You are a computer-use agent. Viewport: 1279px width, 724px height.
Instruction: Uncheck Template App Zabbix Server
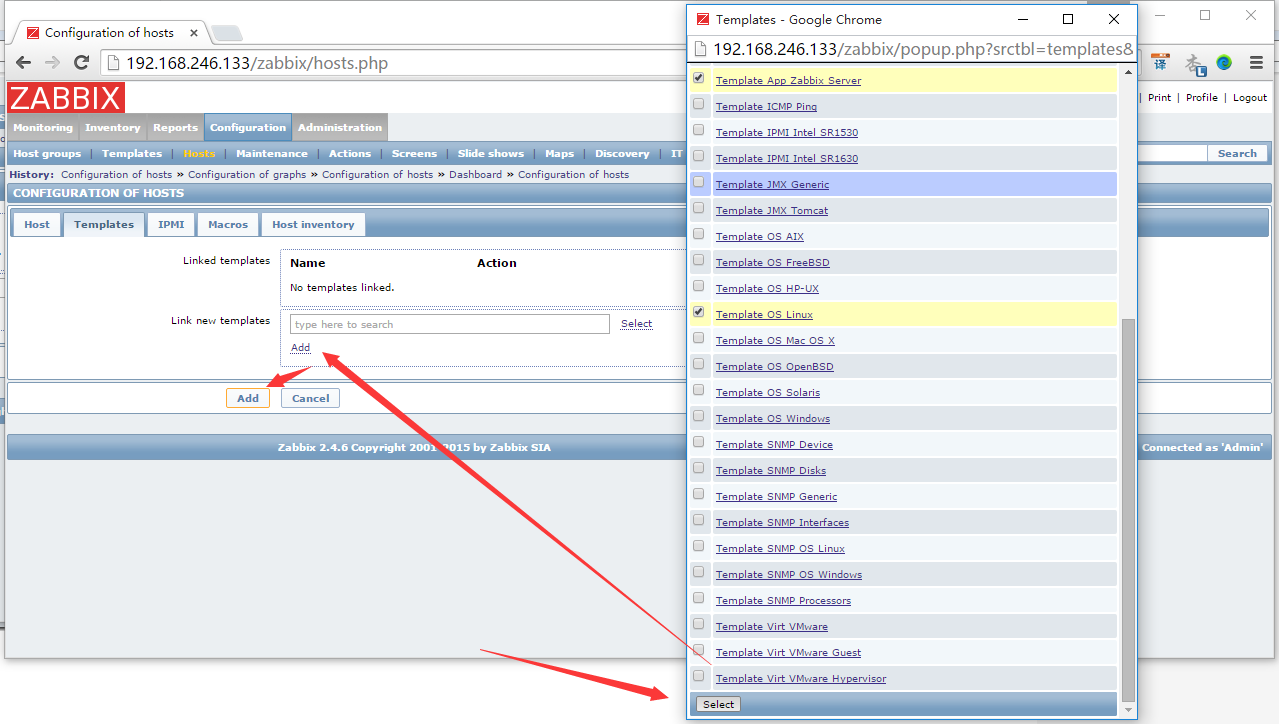[698, 78]
